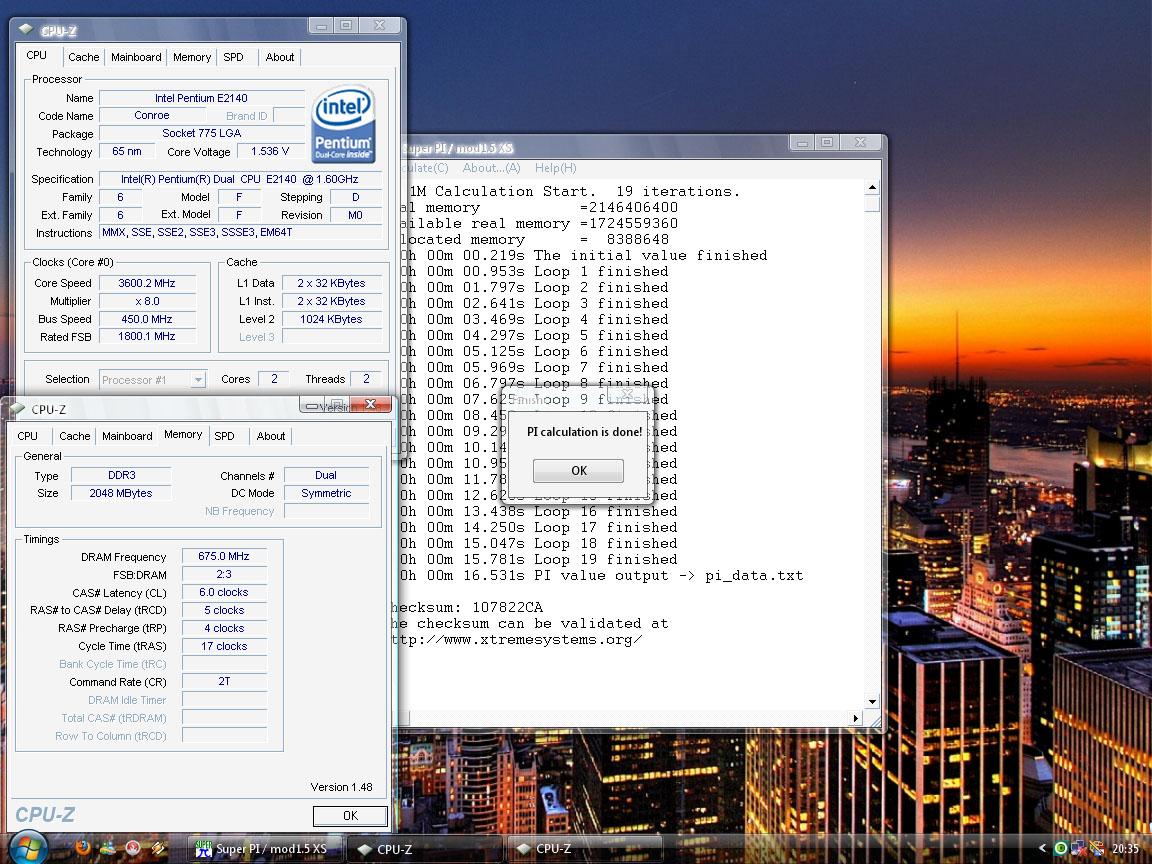Switch to Super PI taskbar button
This screenshot has height=864, width=1152.
point(264,849)
